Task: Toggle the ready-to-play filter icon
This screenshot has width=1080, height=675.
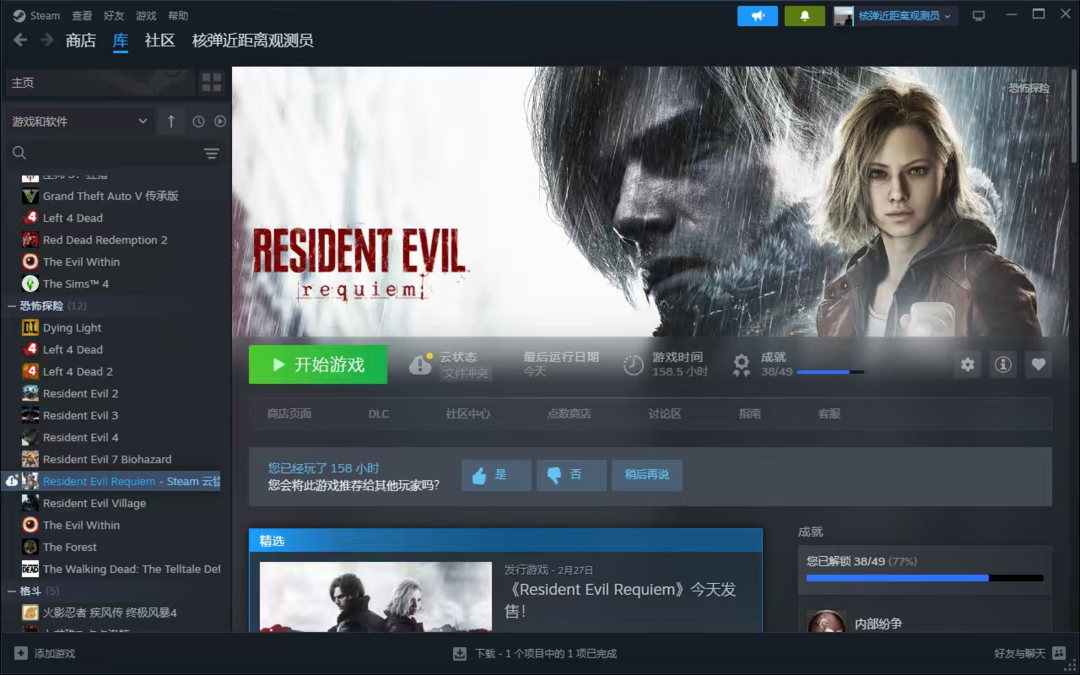Action: point(220,121)
